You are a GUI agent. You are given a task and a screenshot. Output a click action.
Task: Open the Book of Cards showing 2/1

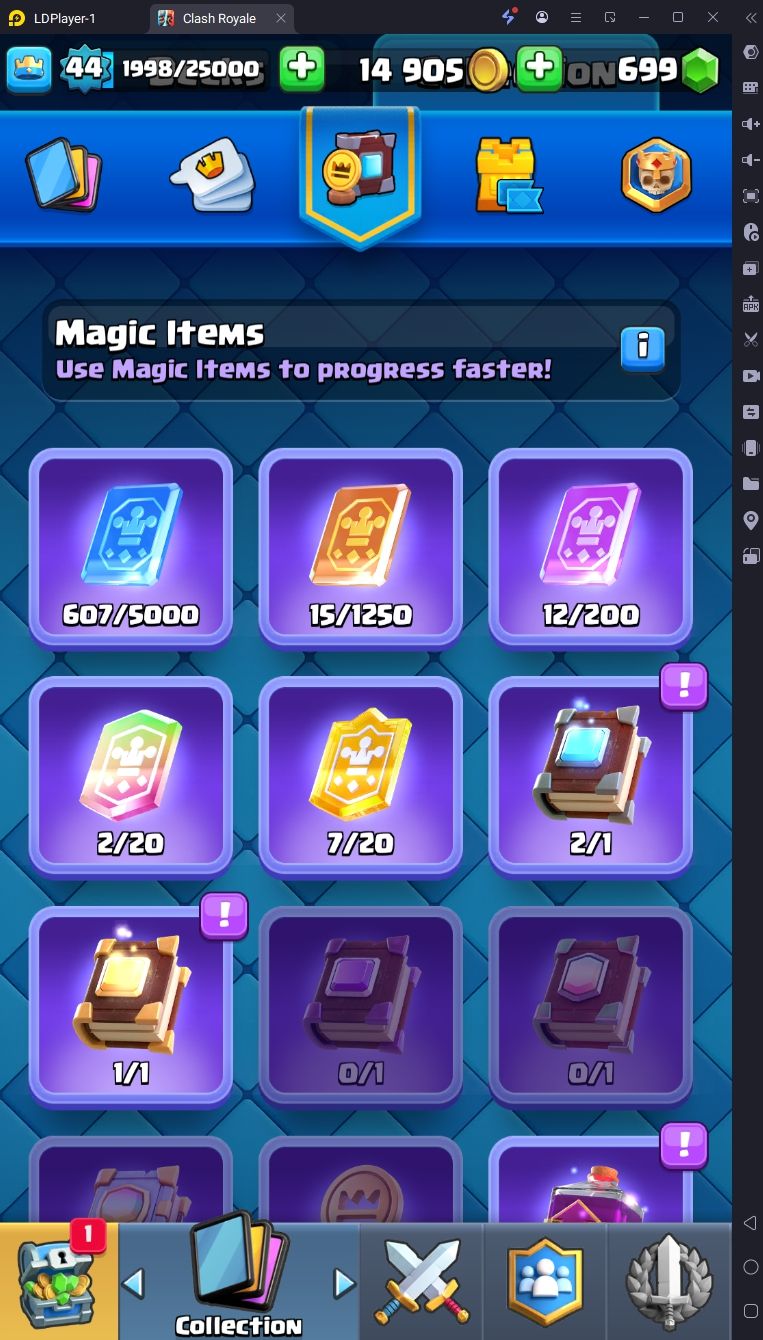click(590, 777)
